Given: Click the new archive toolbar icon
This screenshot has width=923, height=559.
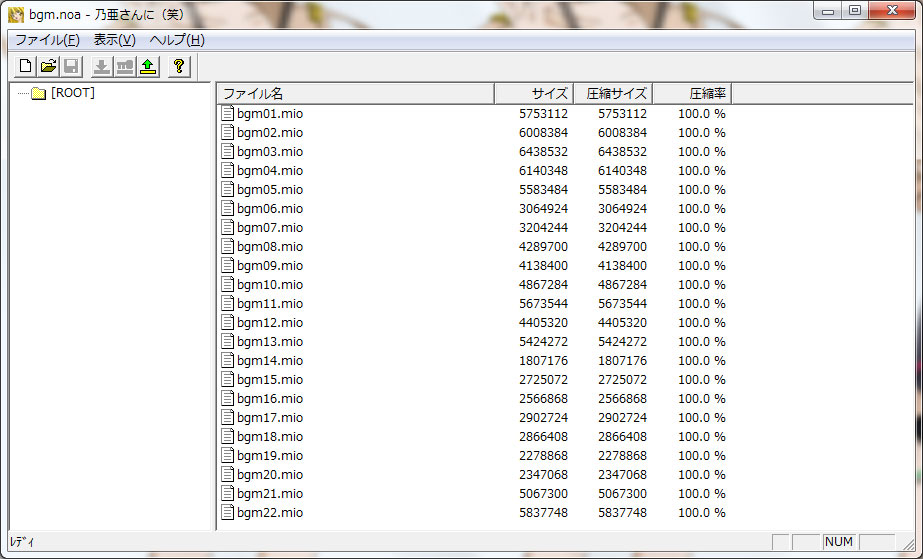Looking at the screenshot, I should point(25,67).
